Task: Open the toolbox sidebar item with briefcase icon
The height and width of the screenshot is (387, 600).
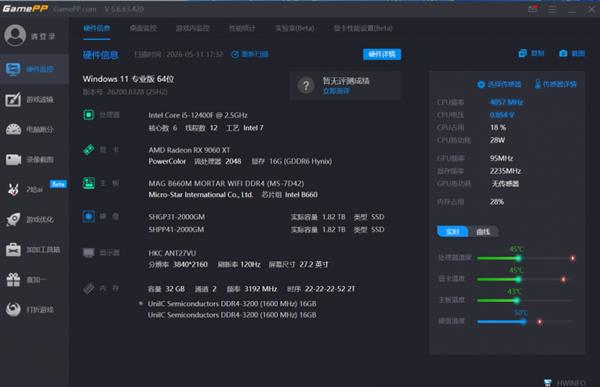Action: 34,250
